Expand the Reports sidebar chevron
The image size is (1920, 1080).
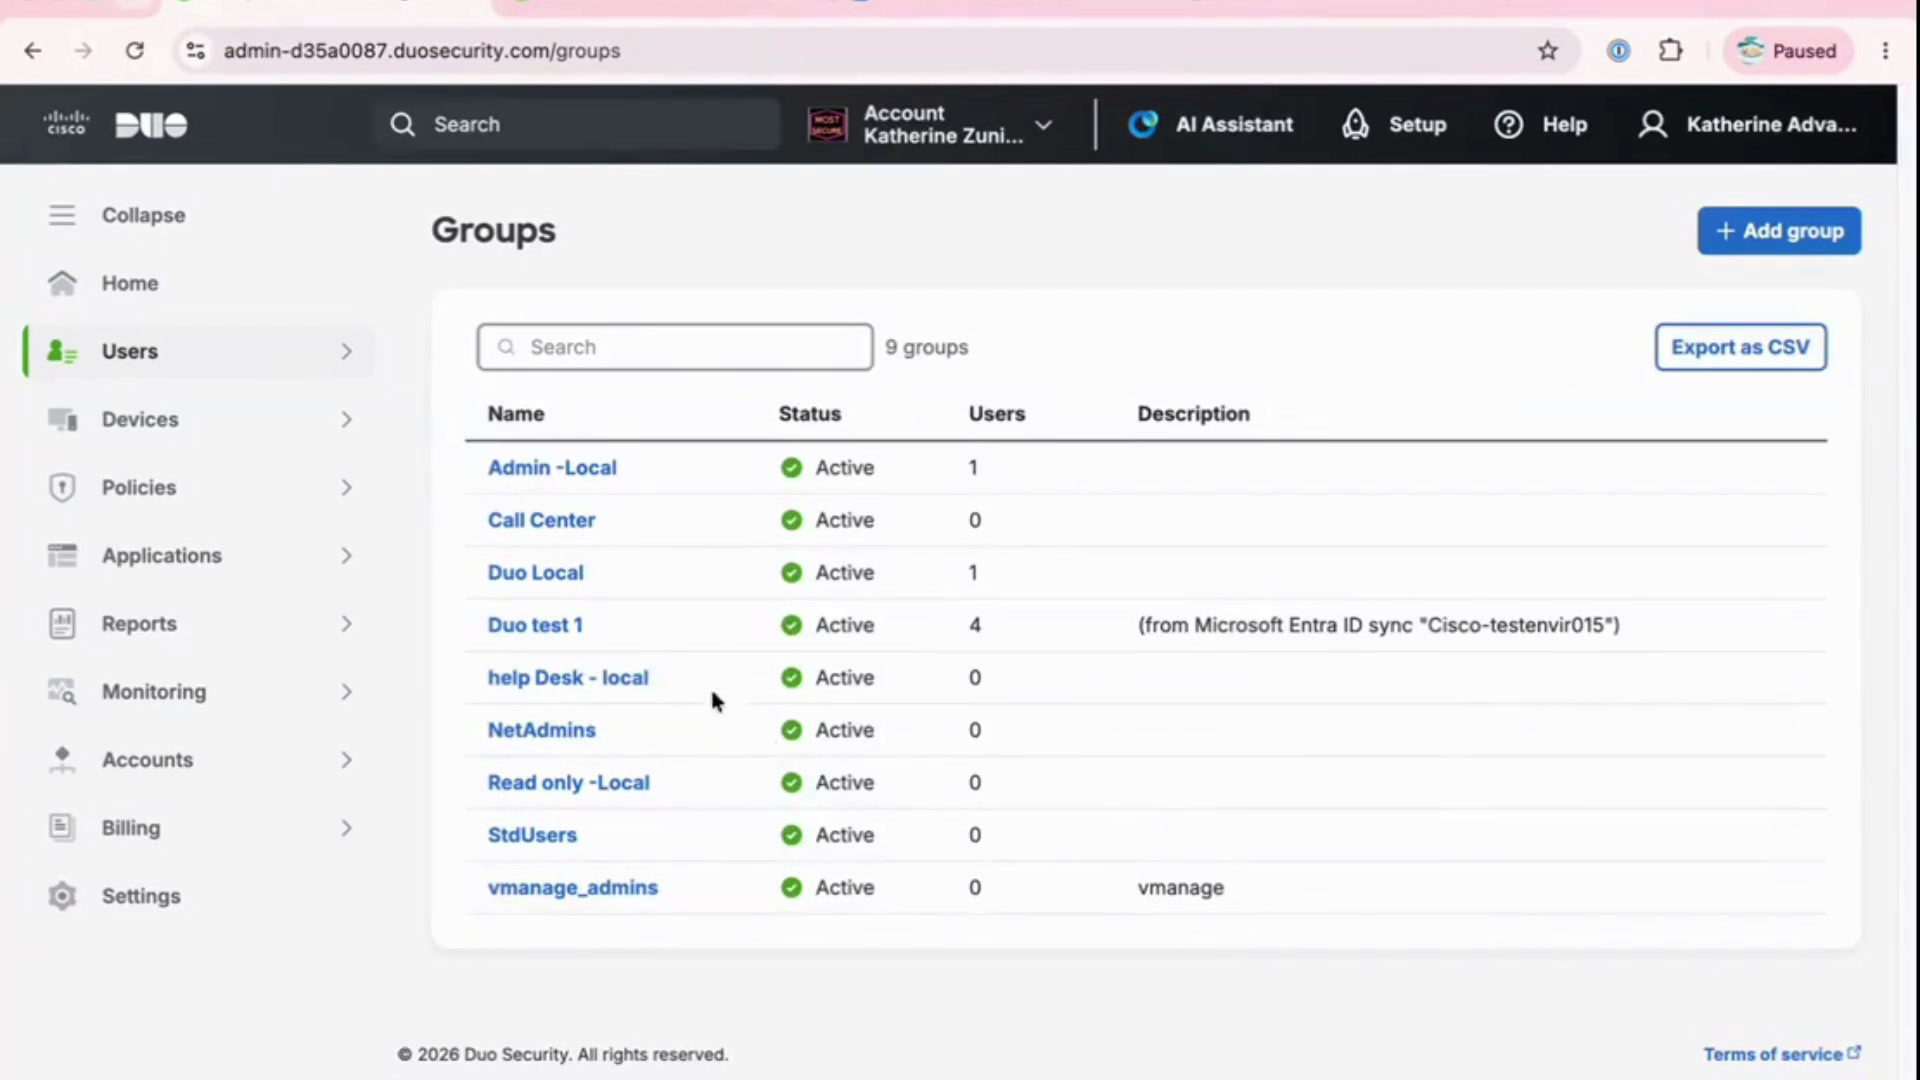(346, 623)
